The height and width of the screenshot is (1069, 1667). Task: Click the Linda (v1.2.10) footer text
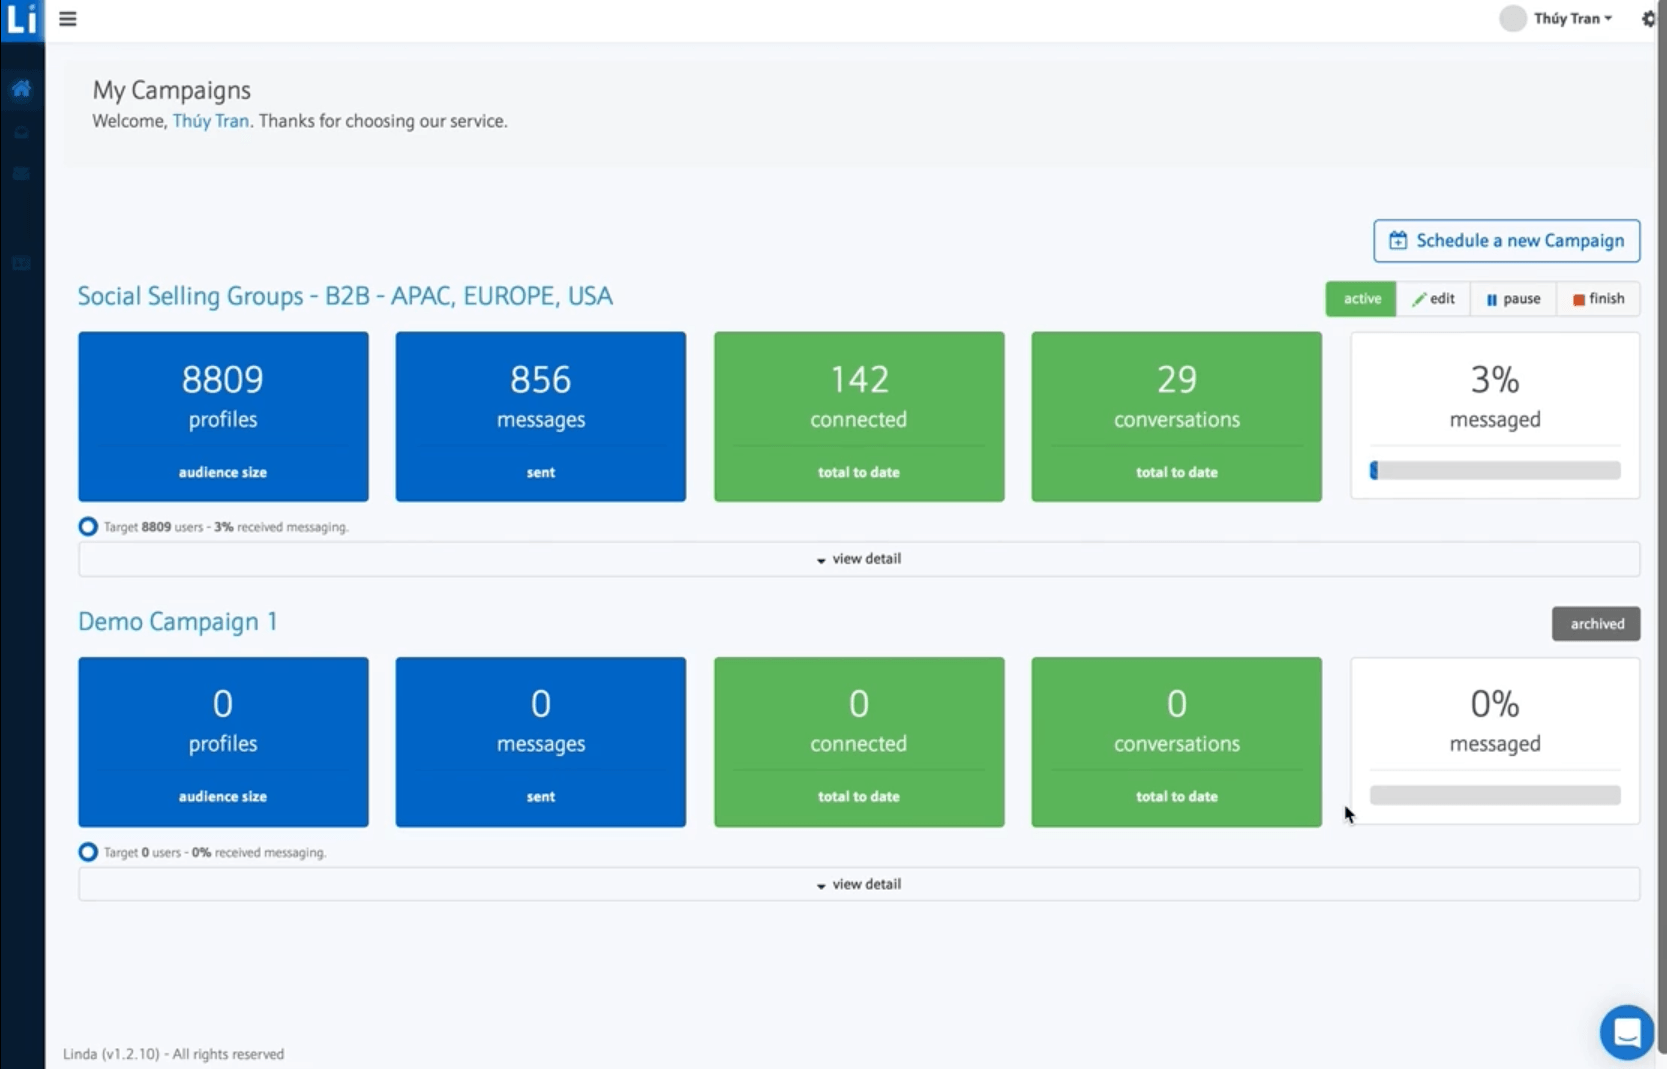[173, 1054]
